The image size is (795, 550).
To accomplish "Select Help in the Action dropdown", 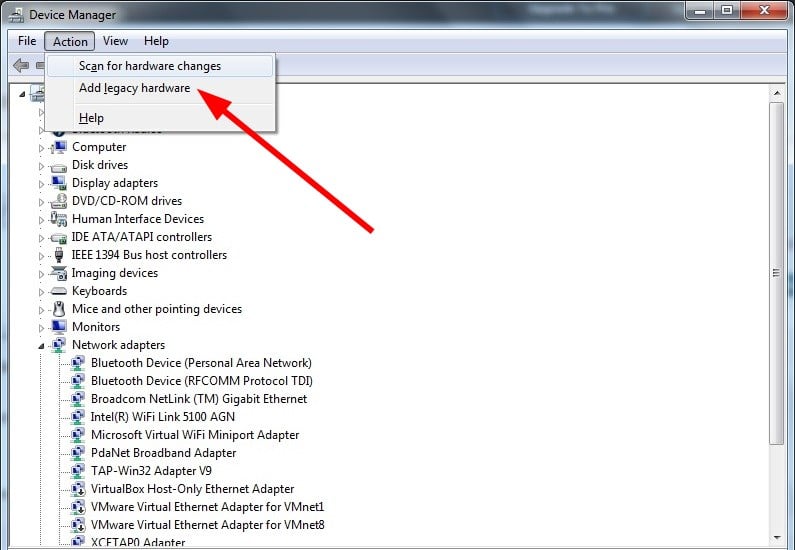I will [x=160, y=118].
